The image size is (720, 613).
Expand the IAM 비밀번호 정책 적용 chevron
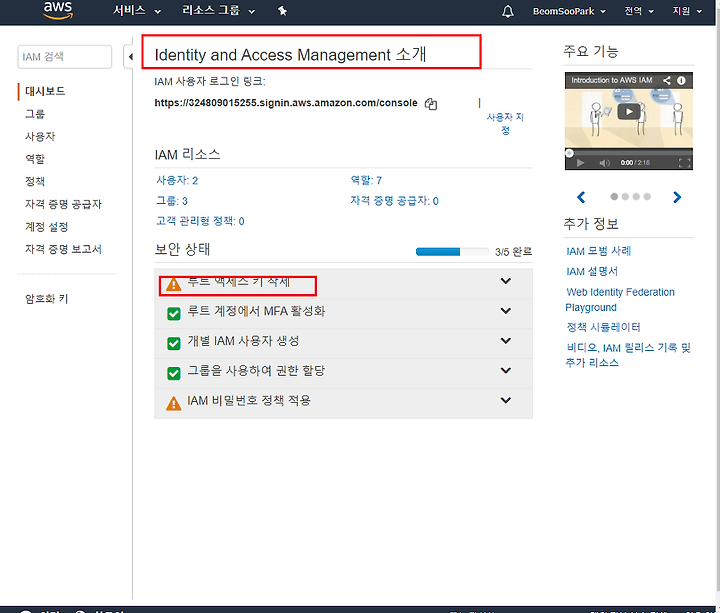click(506, 400)
